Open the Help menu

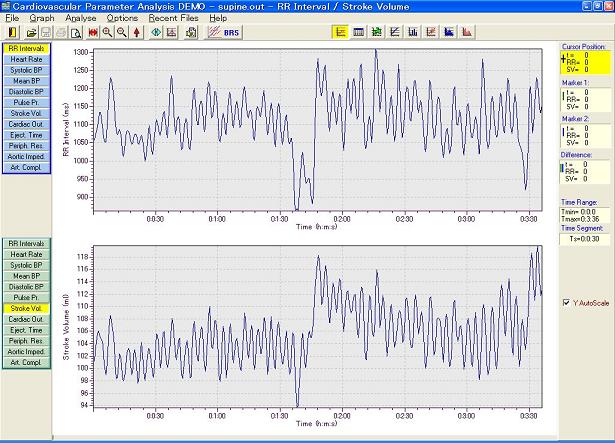(218, 18)
